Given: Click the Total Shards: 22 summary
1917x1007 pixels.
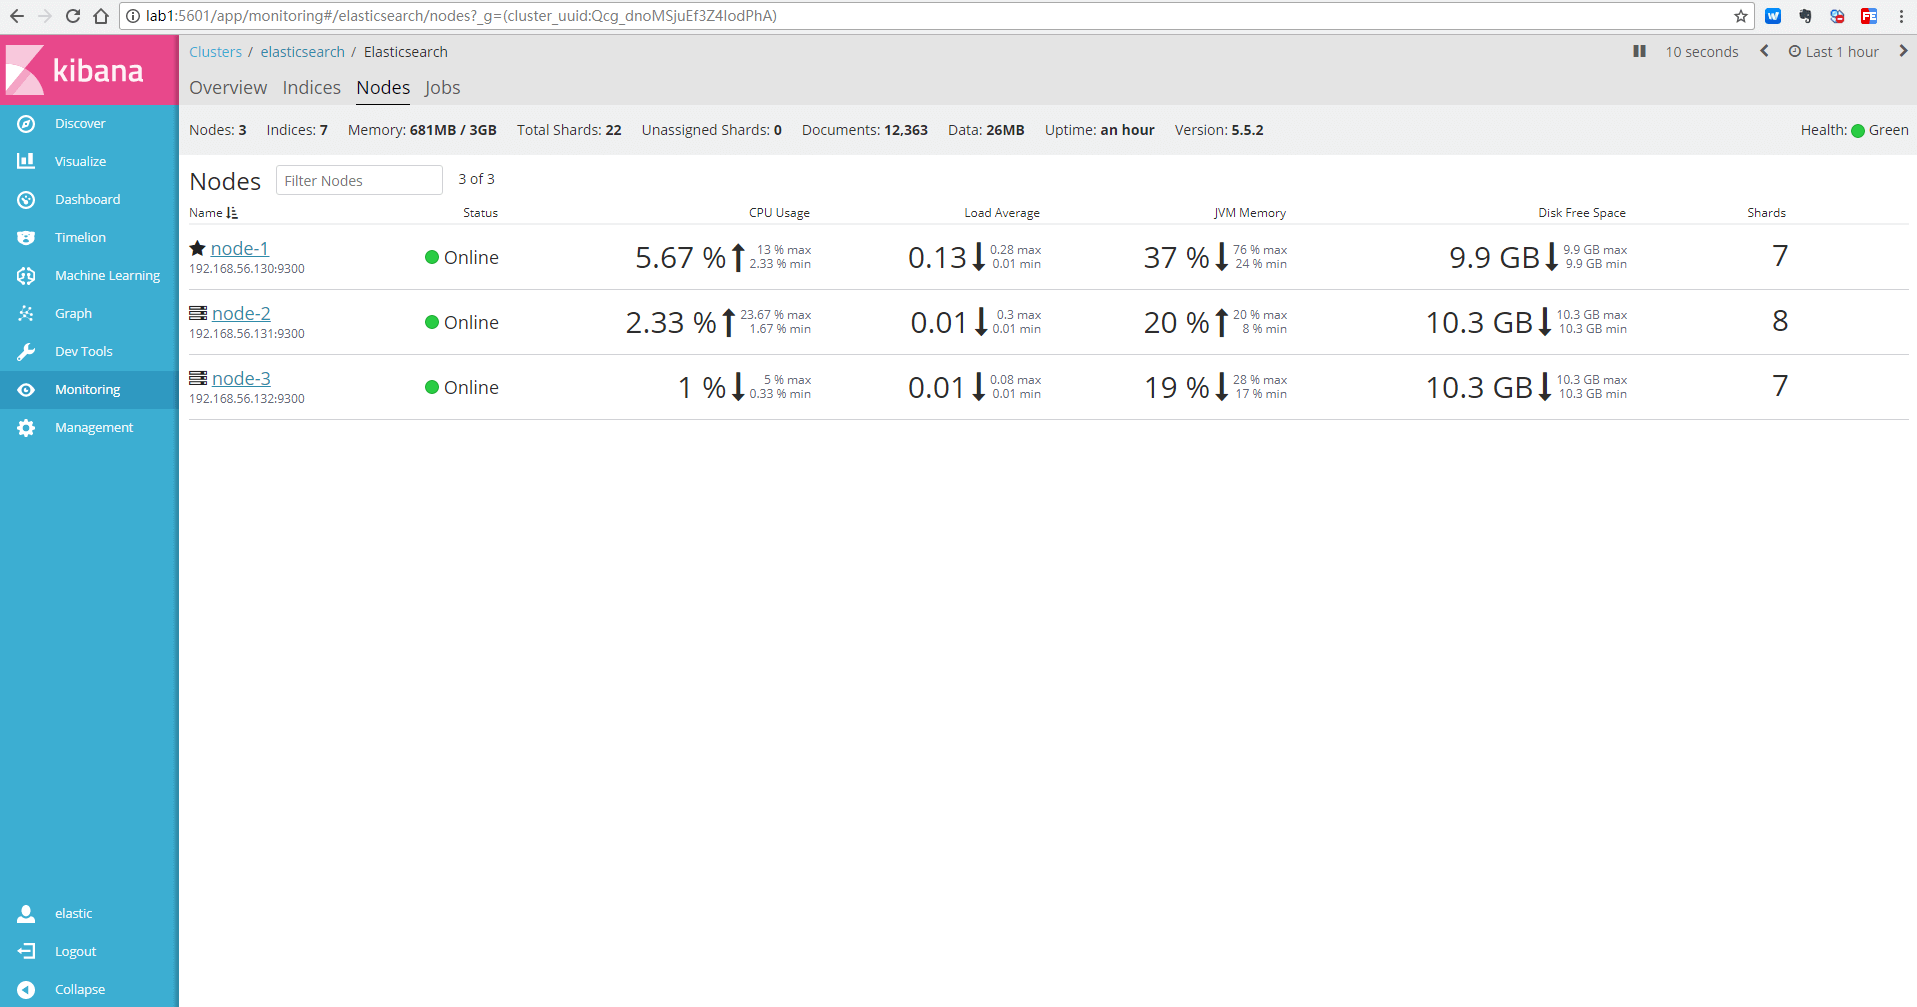Looking at the screenshot, I should (x=569, y=130).
